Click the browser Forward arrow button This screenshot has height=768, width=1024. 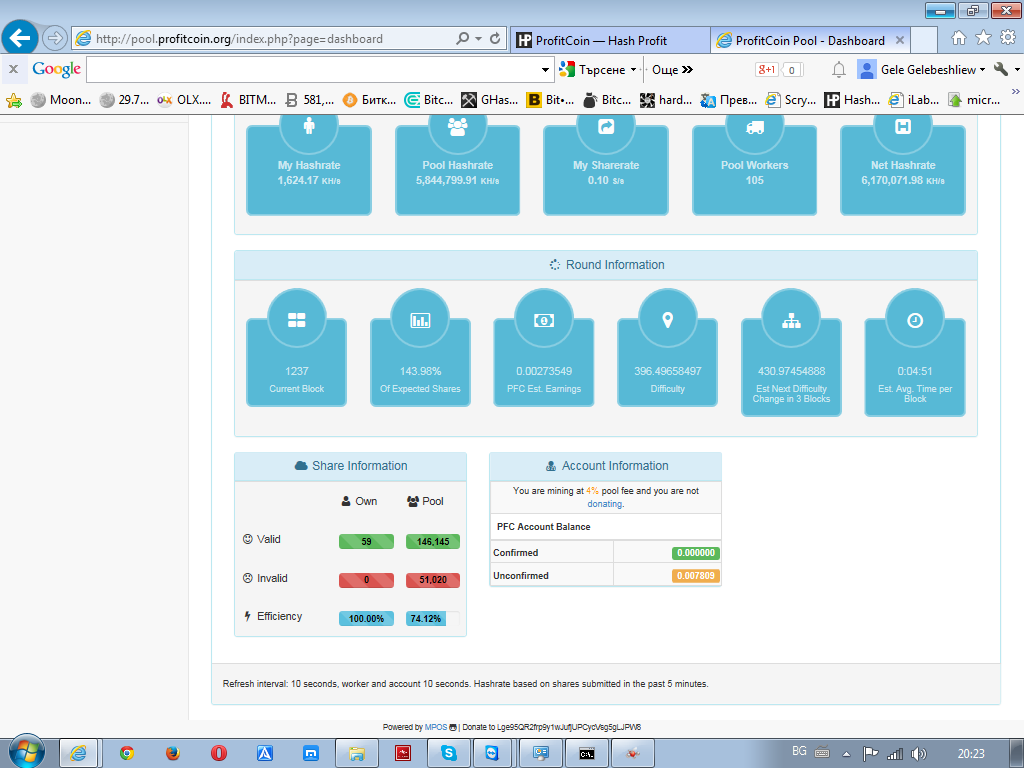(x=55, y=39)
